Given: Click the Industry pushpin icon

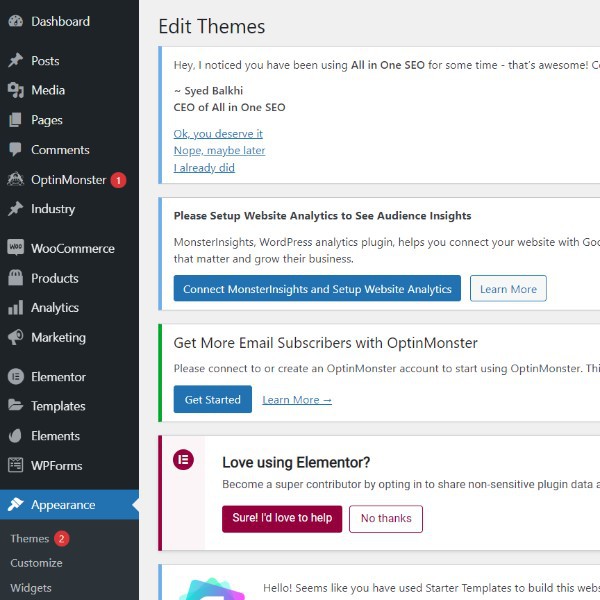Looking at the screenshot, I should coord(16,209).
